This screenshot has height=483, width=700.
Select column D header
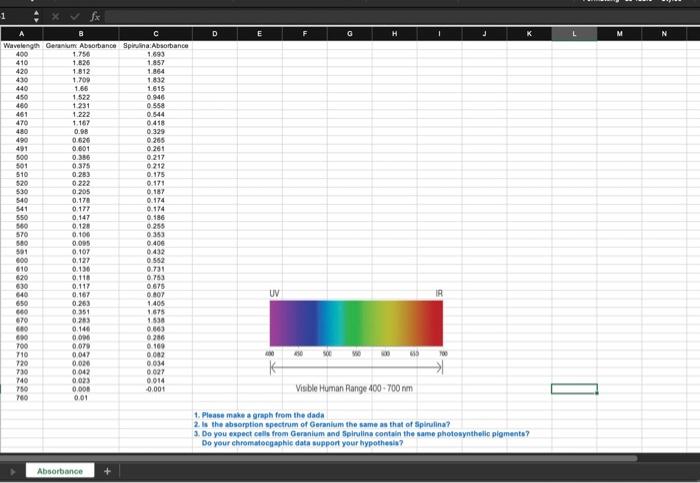[215, 33]
